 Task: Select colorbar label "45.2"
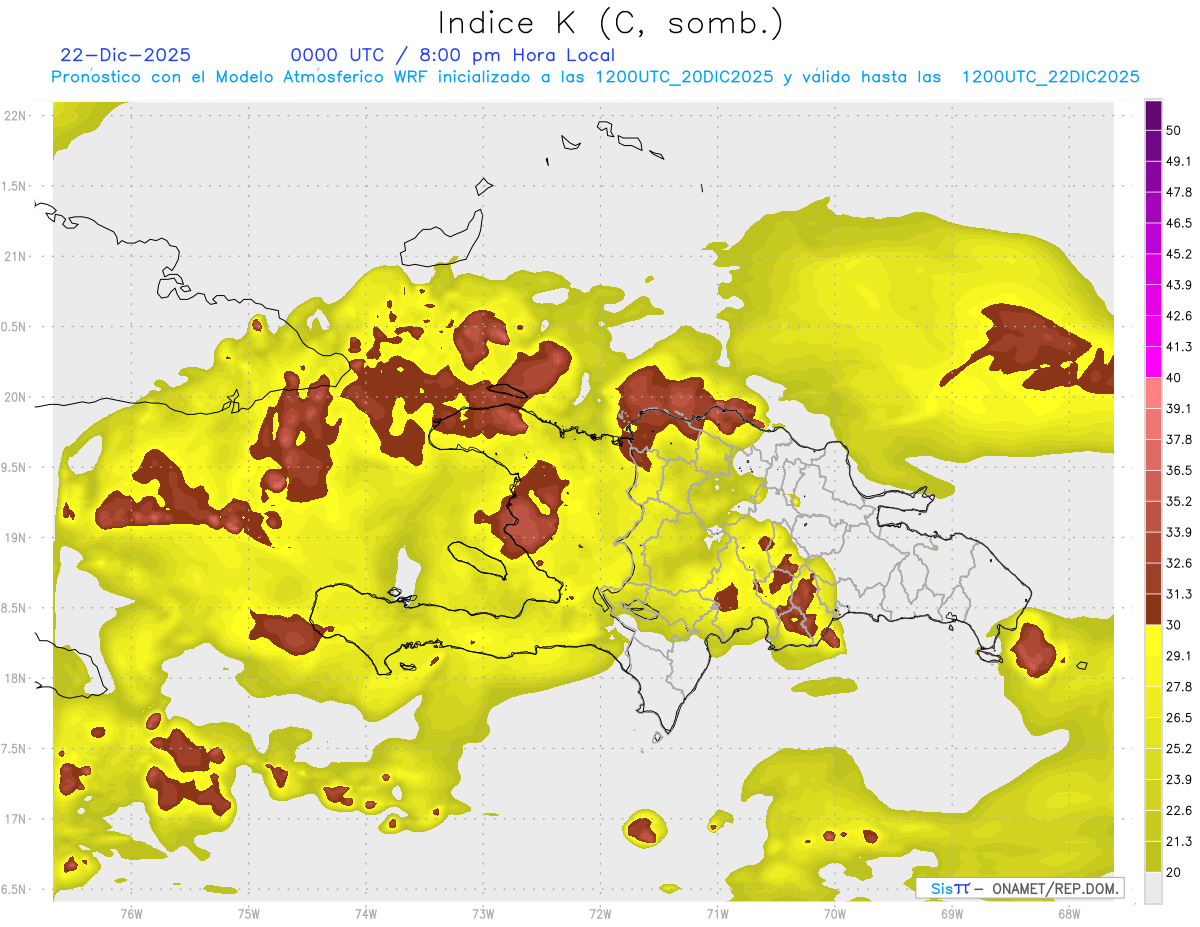pos(1179,254)
